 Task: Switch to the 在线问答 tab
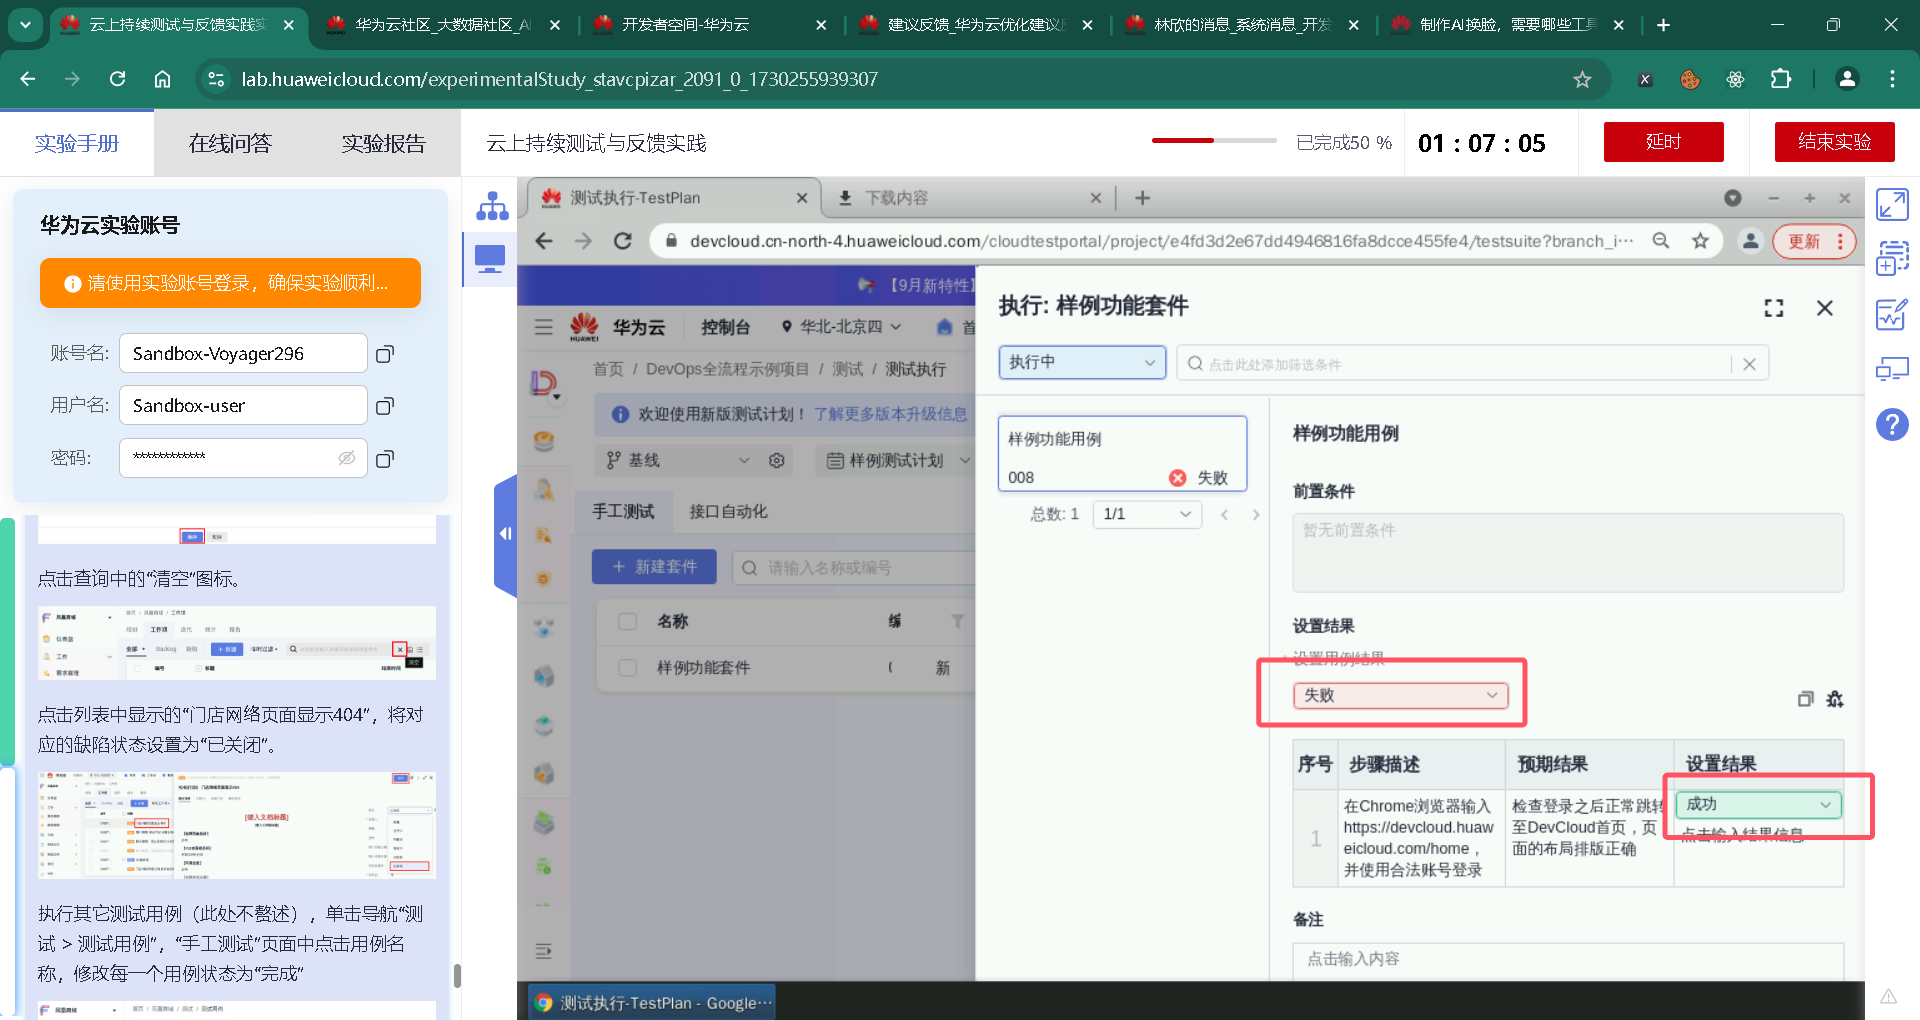(230, 143)
